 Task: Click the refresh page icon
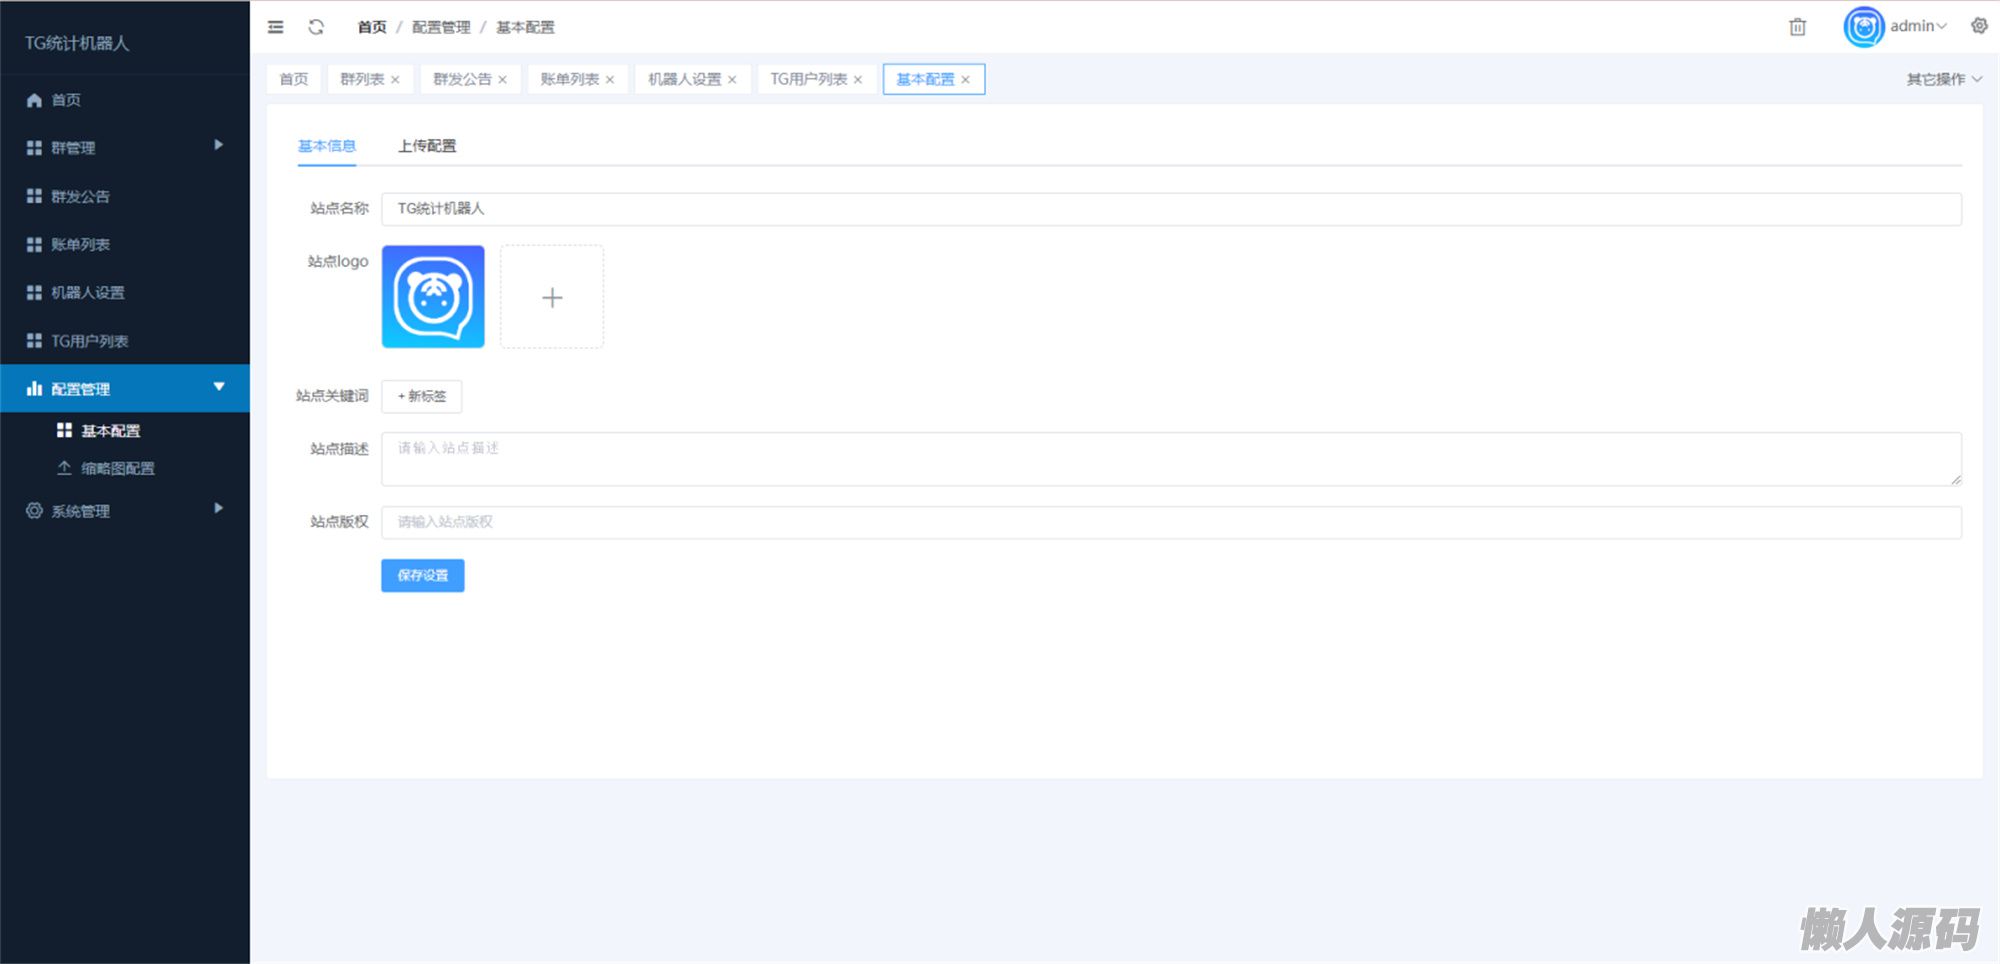[x=316, y=27]
